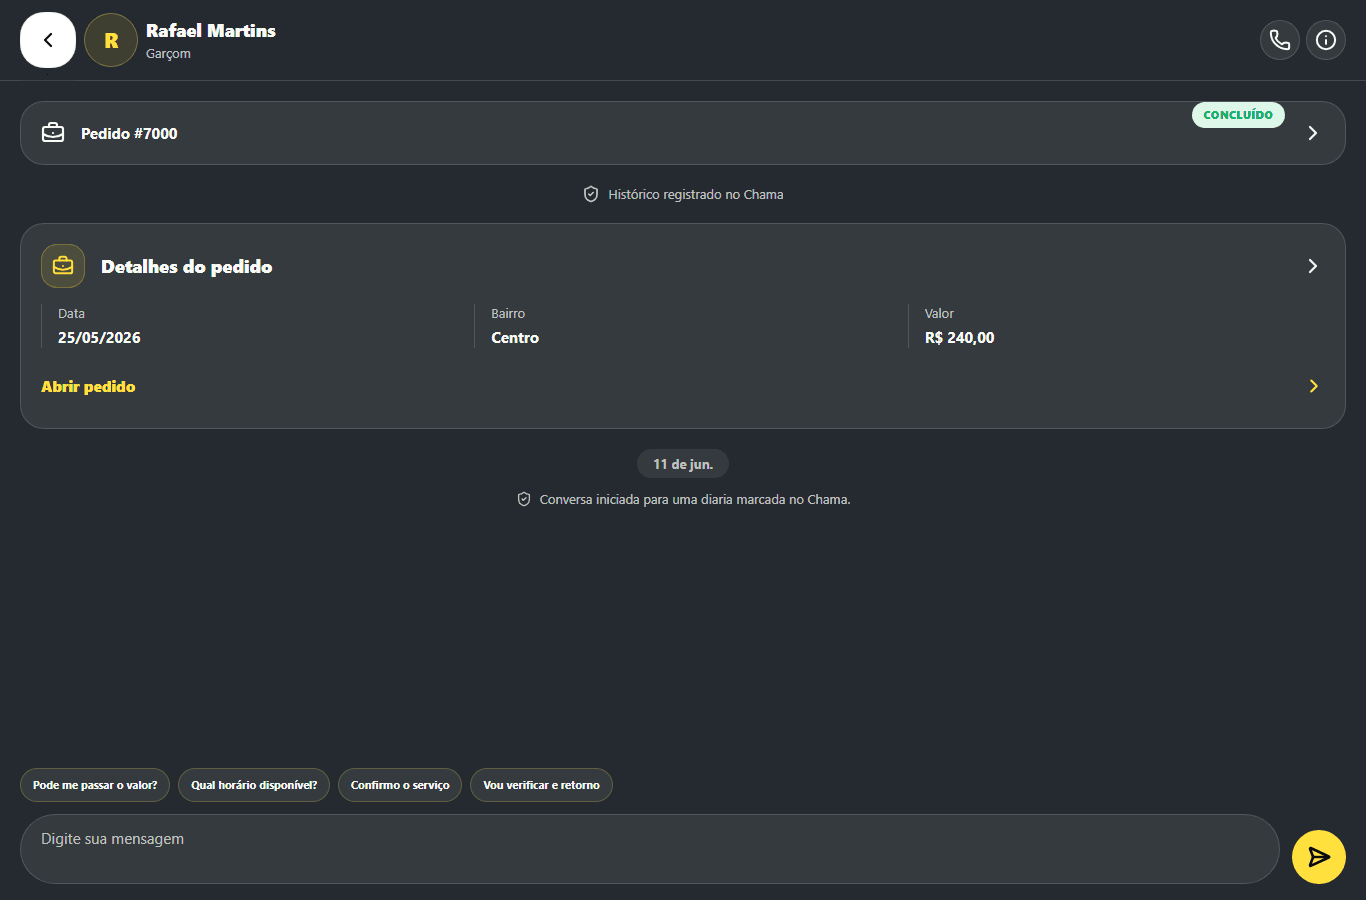Click 'Conversa iniciada para uma diaria' notice

[695, 499]
